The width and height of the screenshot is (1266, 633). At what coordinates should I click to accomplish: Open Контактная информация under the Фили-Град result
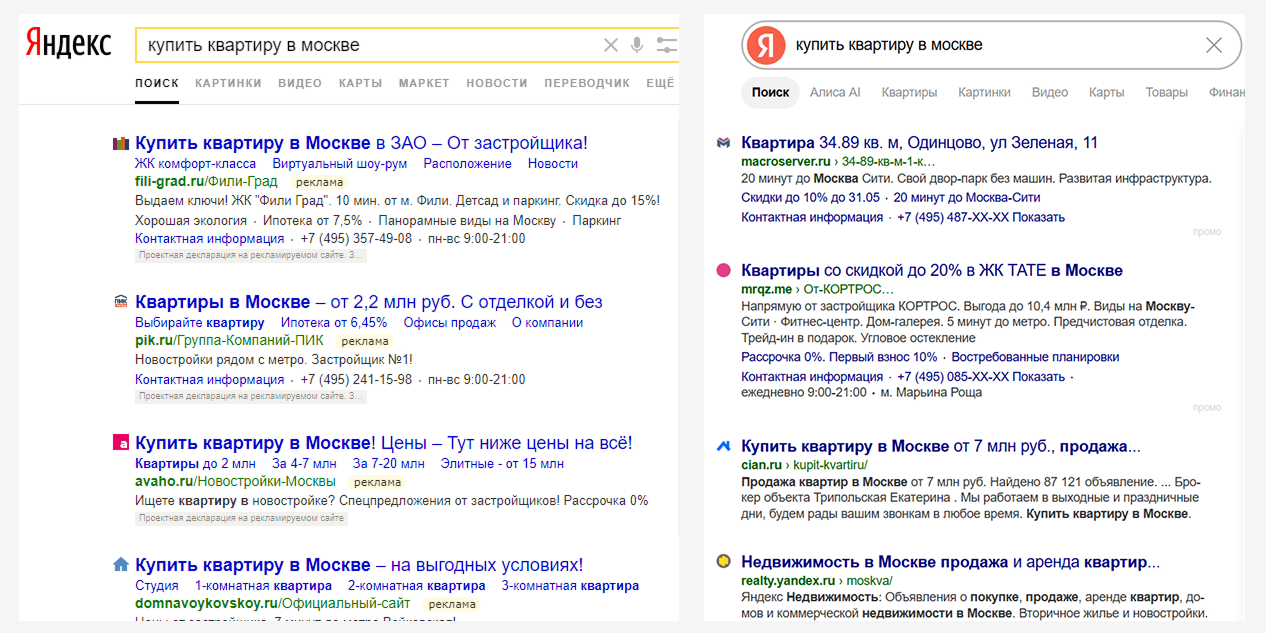210,239
